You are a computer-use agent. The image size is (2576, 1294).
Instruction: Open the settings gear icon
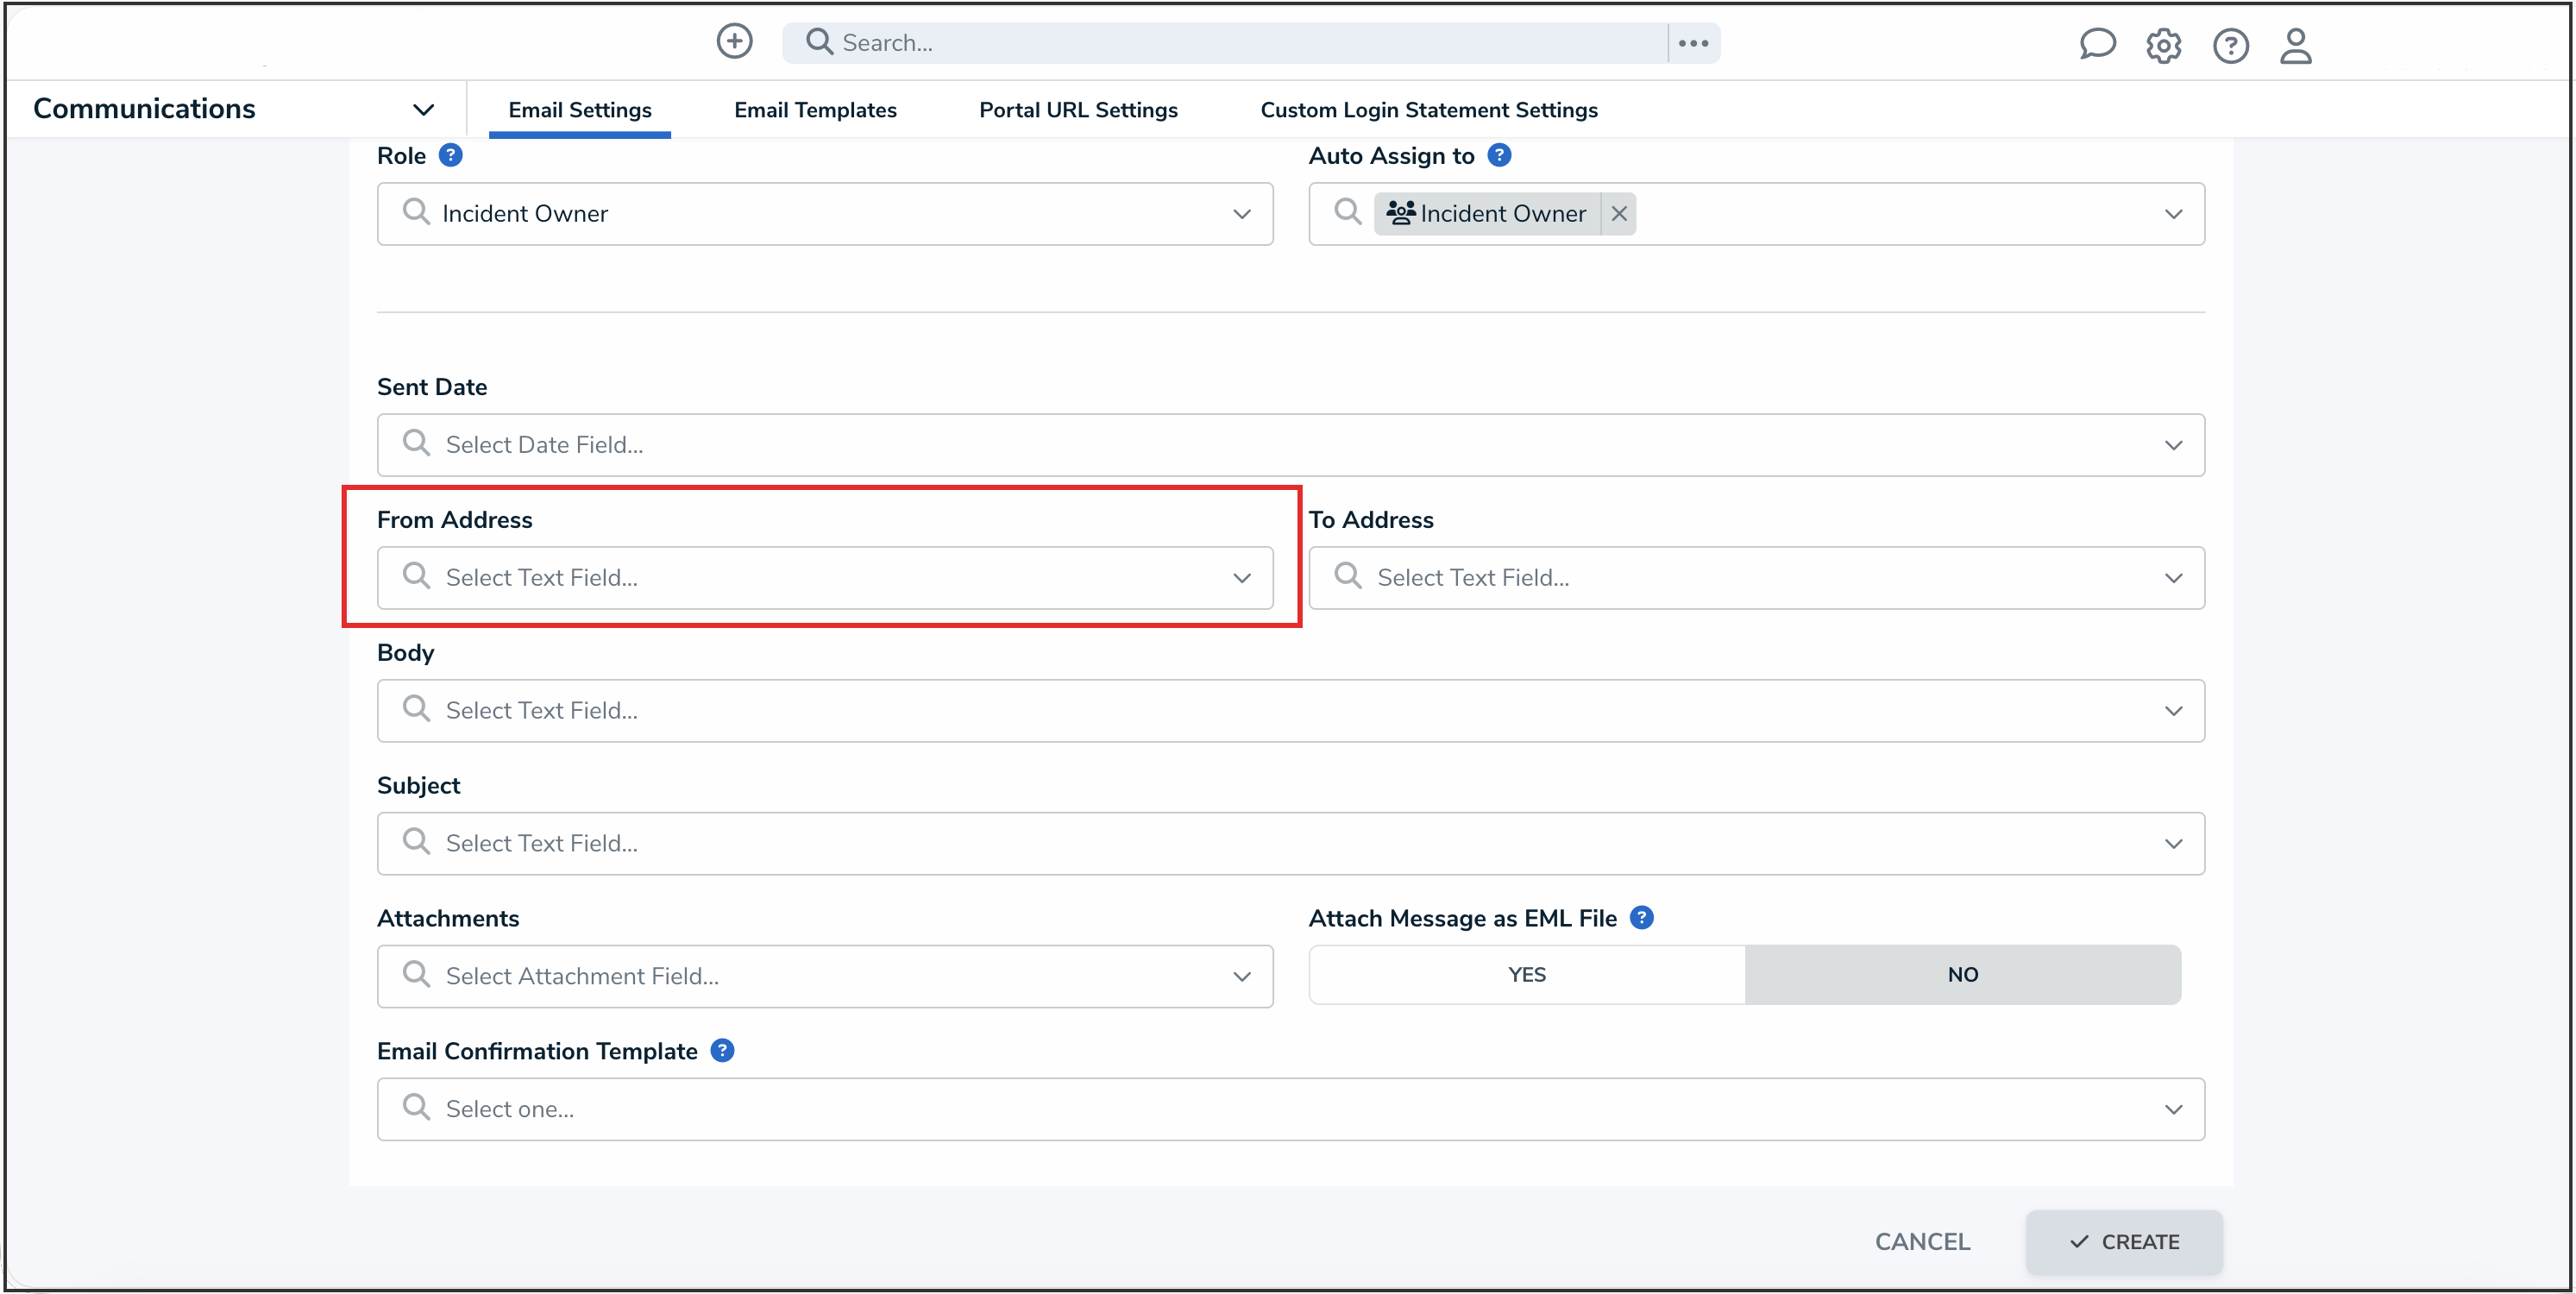[2164, 45]
